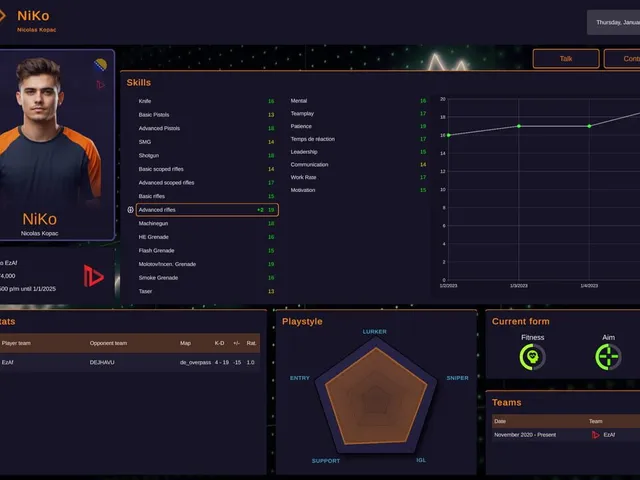Viewport: 640px width, 480px height.
Task: Click the Opponent team column header
Action: pyautogui.click(x=108, y=343)
